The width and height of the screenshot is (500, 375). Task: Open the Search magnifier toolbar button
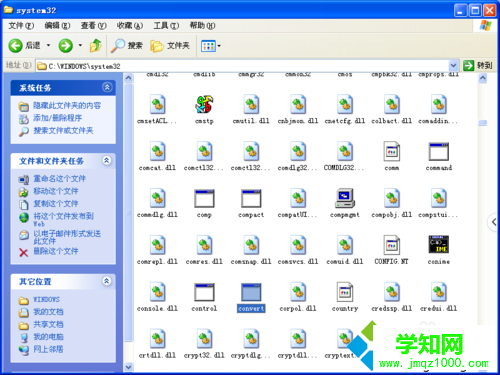coord(127,45)
